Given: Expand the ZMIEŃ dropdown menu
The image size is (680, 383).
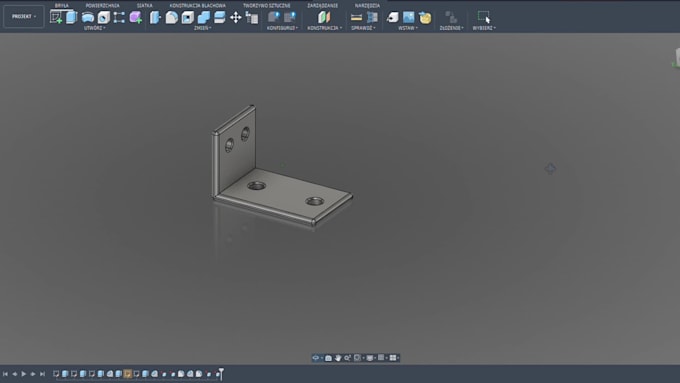Looking at the screenshot, I should coord(203,28).
